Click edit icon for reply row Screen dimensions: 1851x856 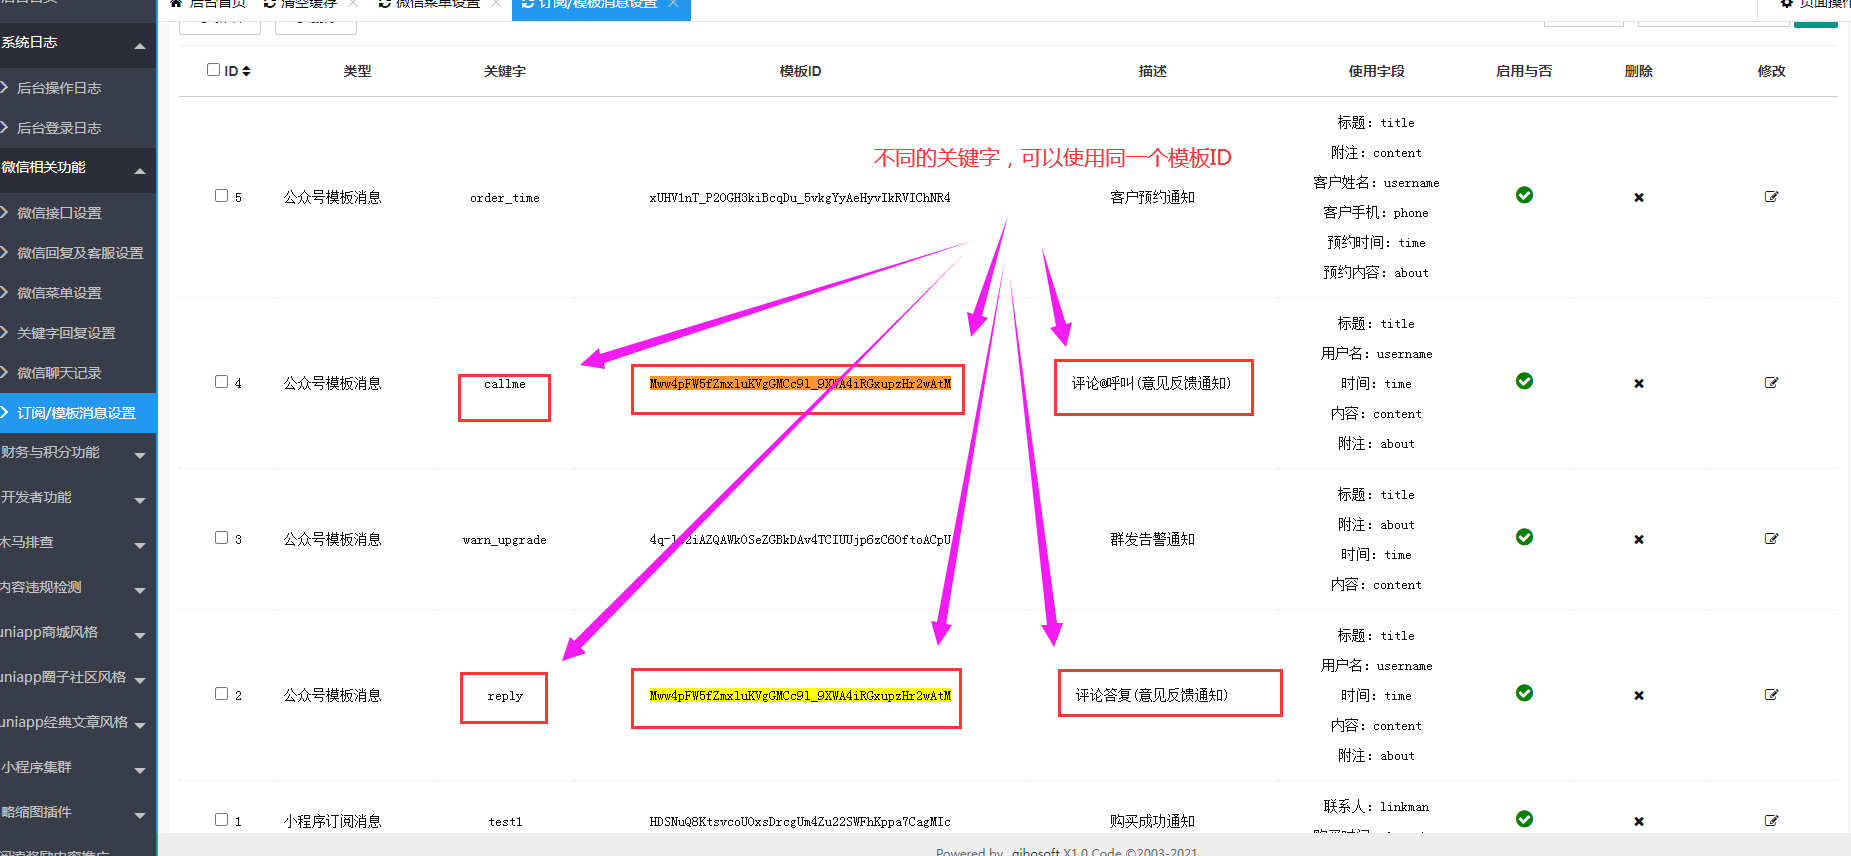1771,695
